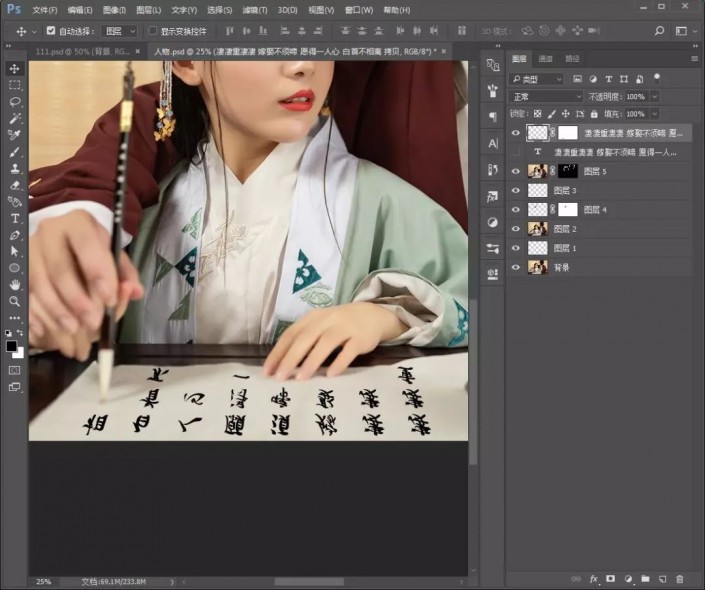Select the Move tool in toolbar
This screenshot has height=590, width=705.
pos(14,68)
